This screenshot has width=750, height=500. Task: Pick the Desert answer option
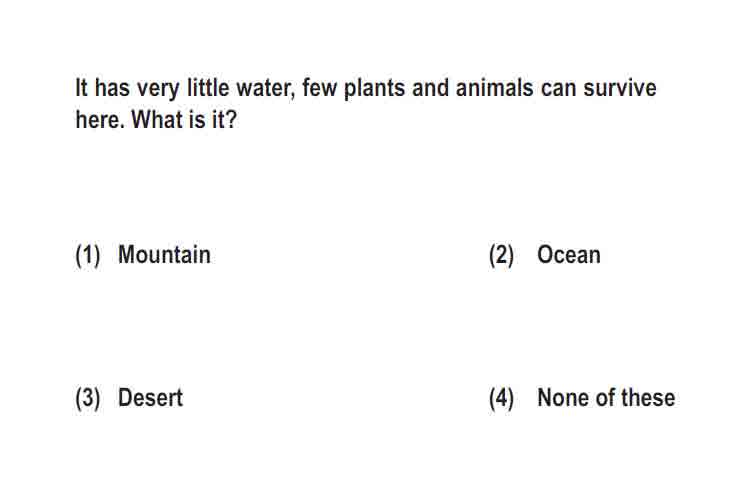pos(150,398)
